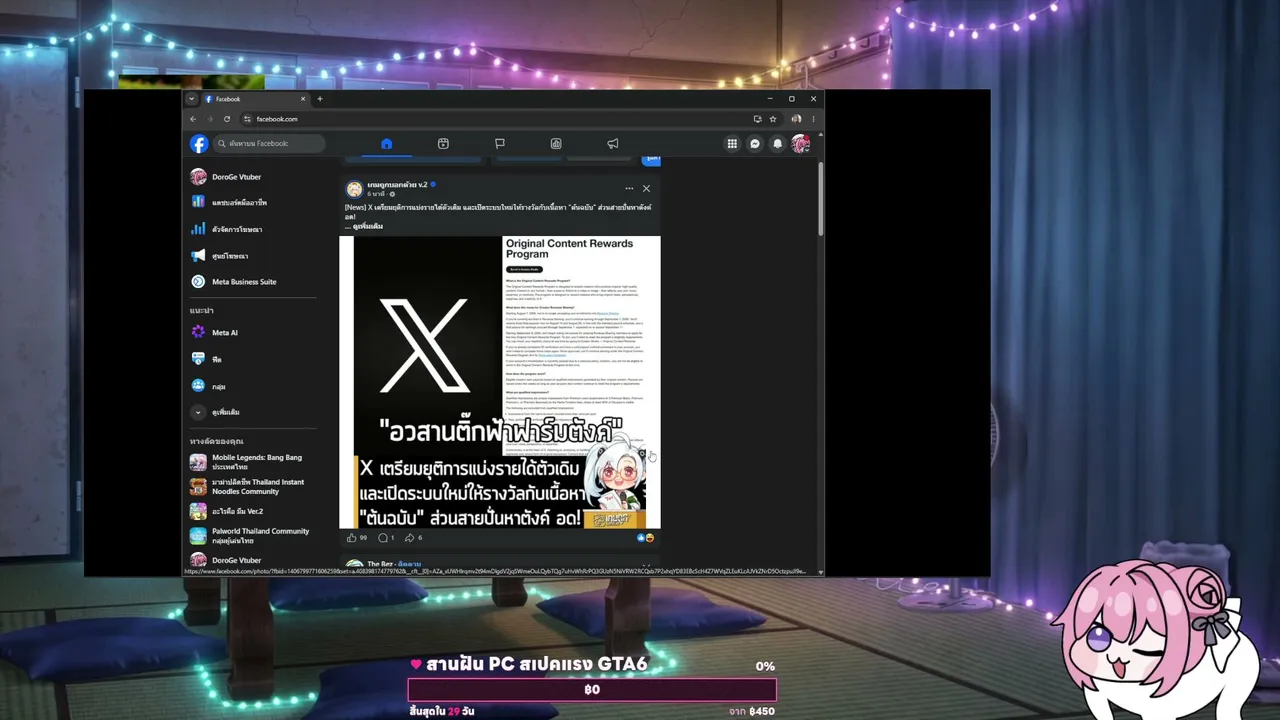Open the tab search dropdown arrow
This screenshot has height=720, width=1280.
[x=191, y=99]
